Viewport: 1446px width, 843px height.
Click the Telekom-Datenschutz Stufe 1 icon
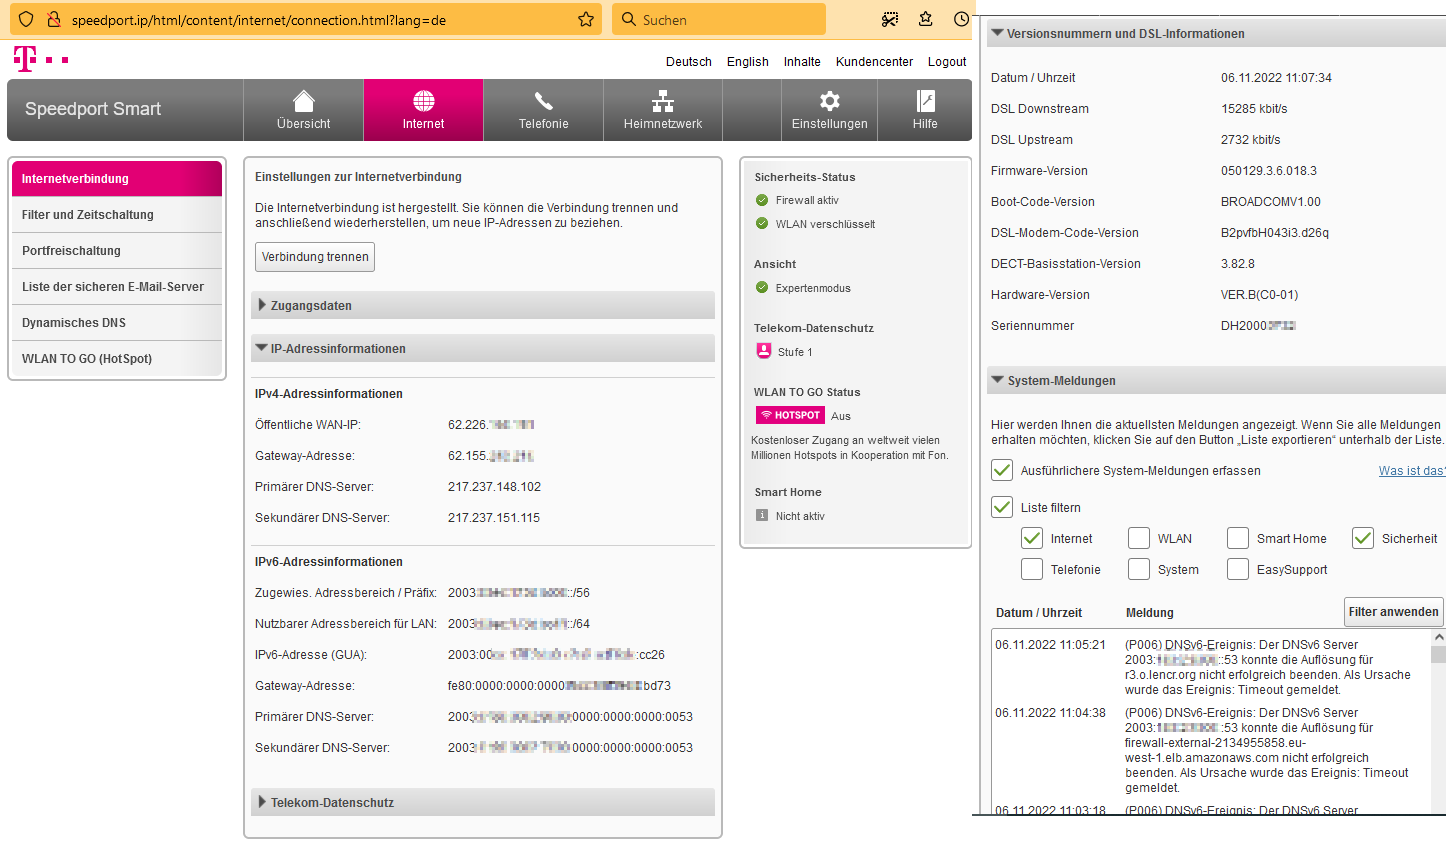point(764,351)
